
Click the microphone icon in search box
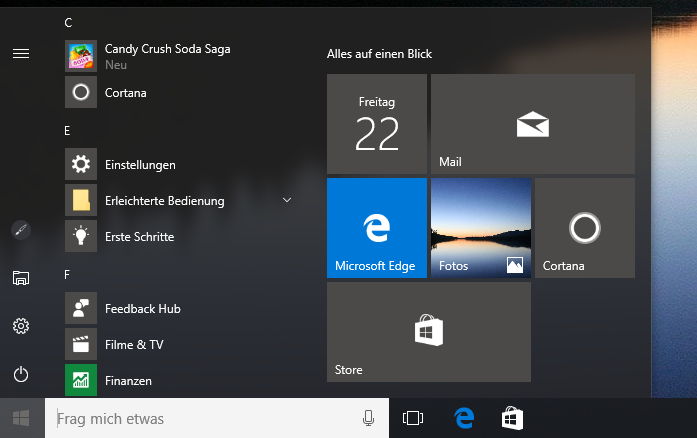369,418
